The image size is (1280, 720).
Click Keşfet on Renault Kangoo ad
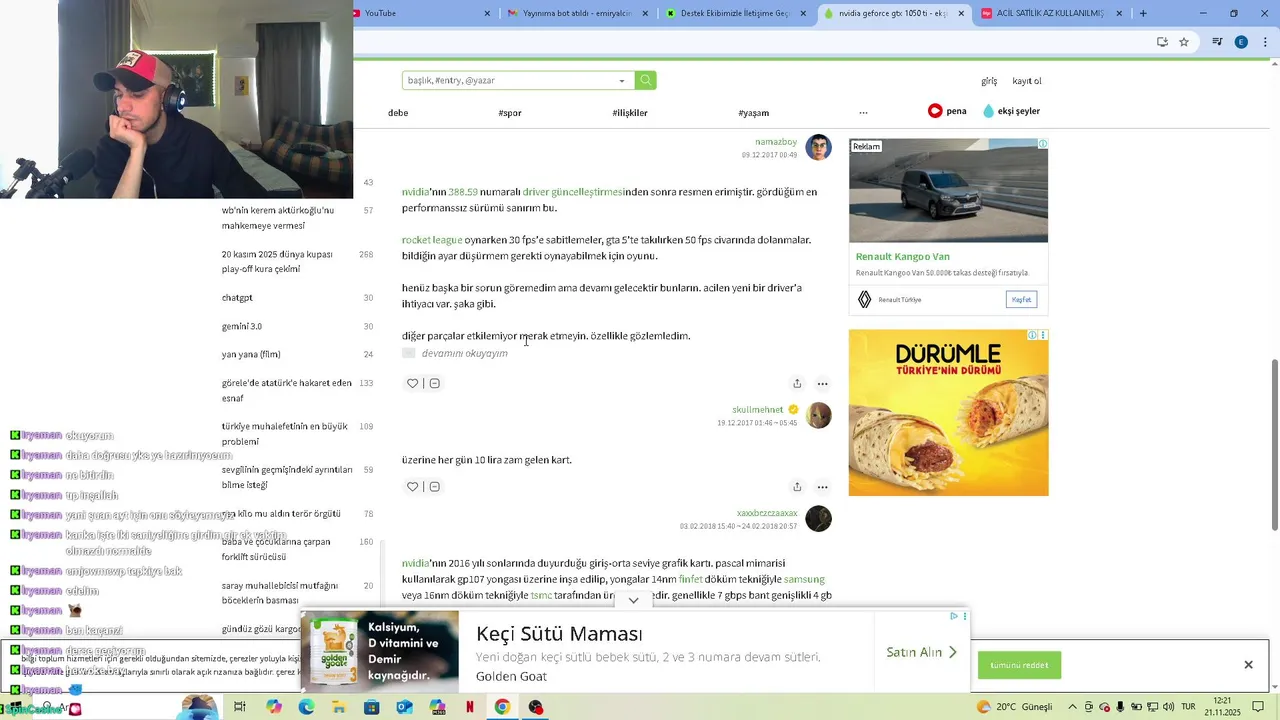pyautogui.click(x=1021, y=299)
